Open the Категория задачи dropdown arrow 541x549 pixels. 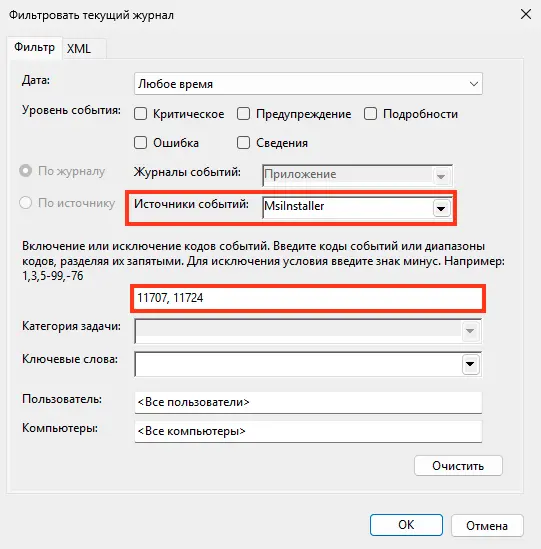click(470, 331)
